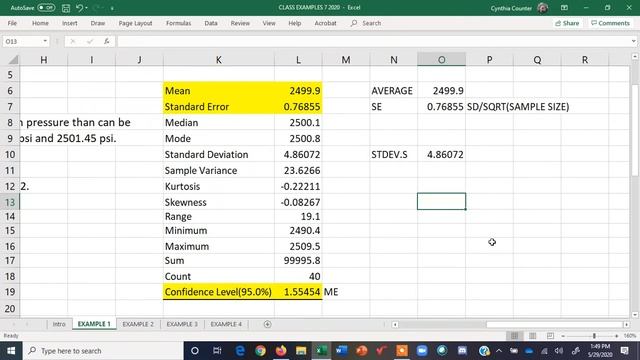The image size is (640, 360).
Task: Open Task View on the taskbar
Action: click(217, 351)
